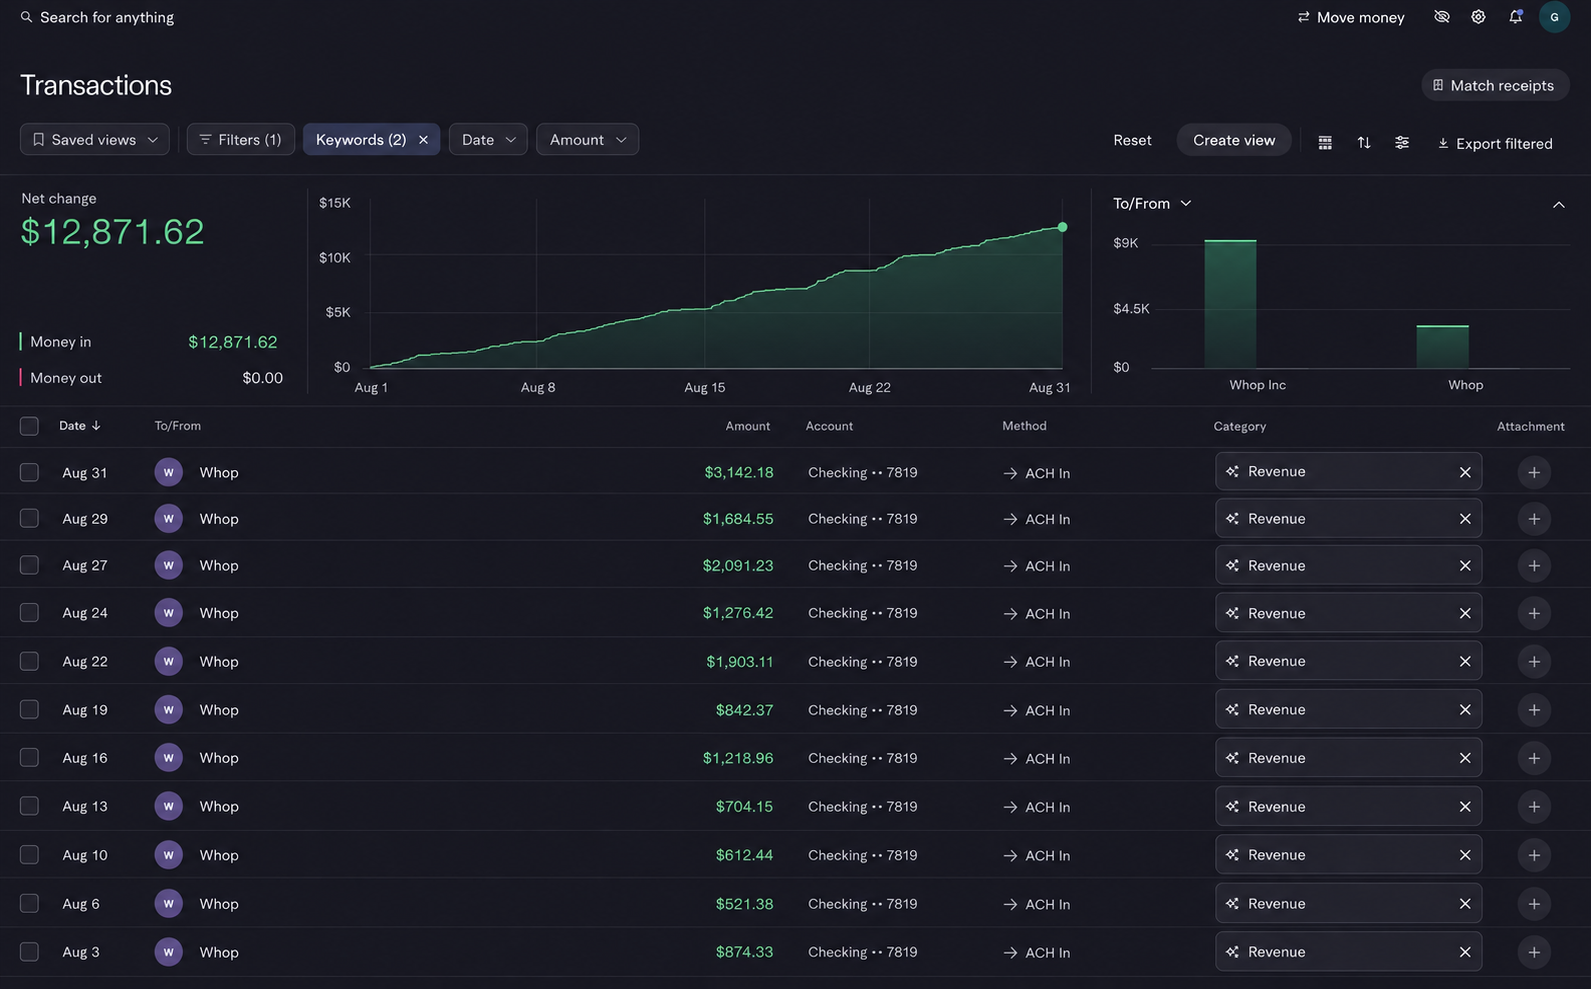The width and height of the screenshot is (1591, 989).
Task: Open display options sliders icon
Action: pos(1402,143)
